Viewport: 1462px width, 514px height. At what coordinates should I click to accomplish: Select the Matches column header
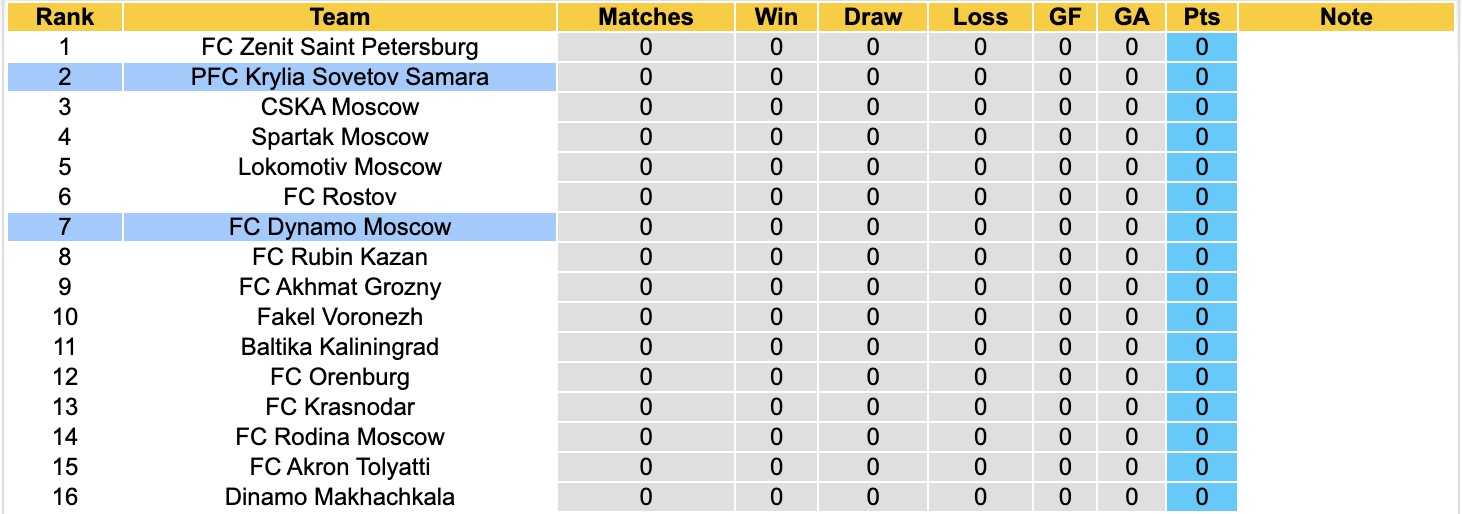646,17
